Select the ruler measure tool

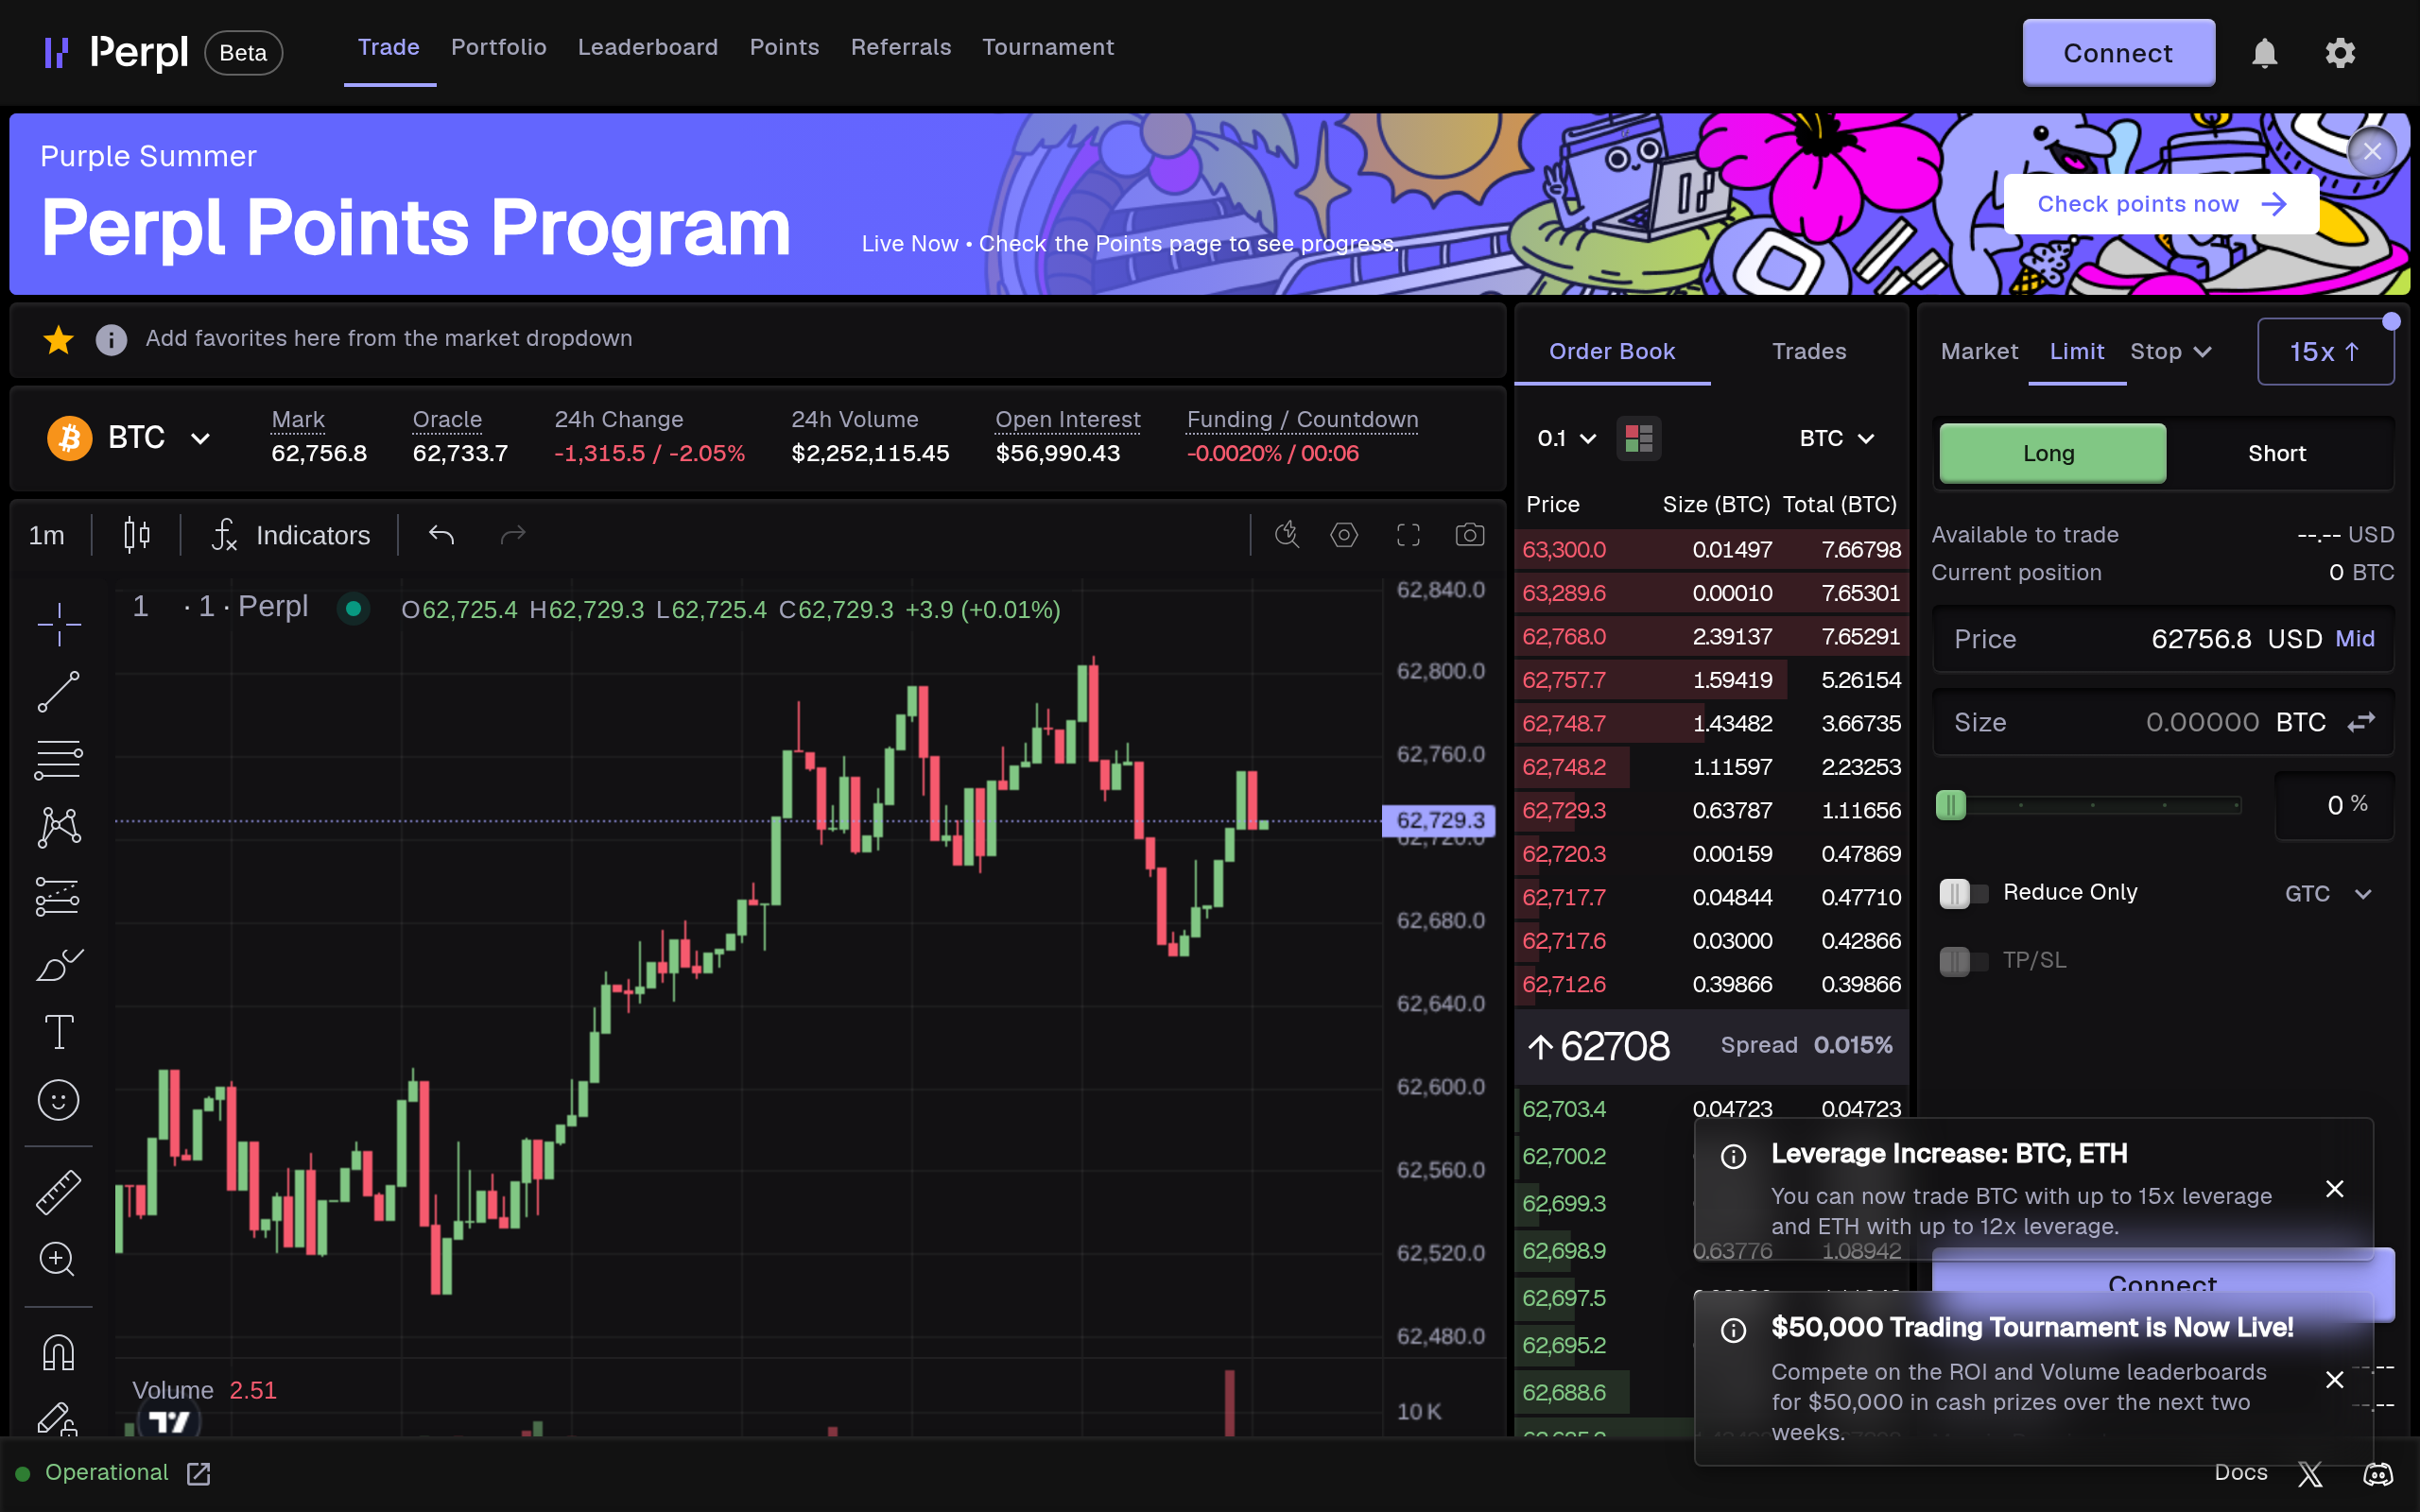coord(59,1191)
